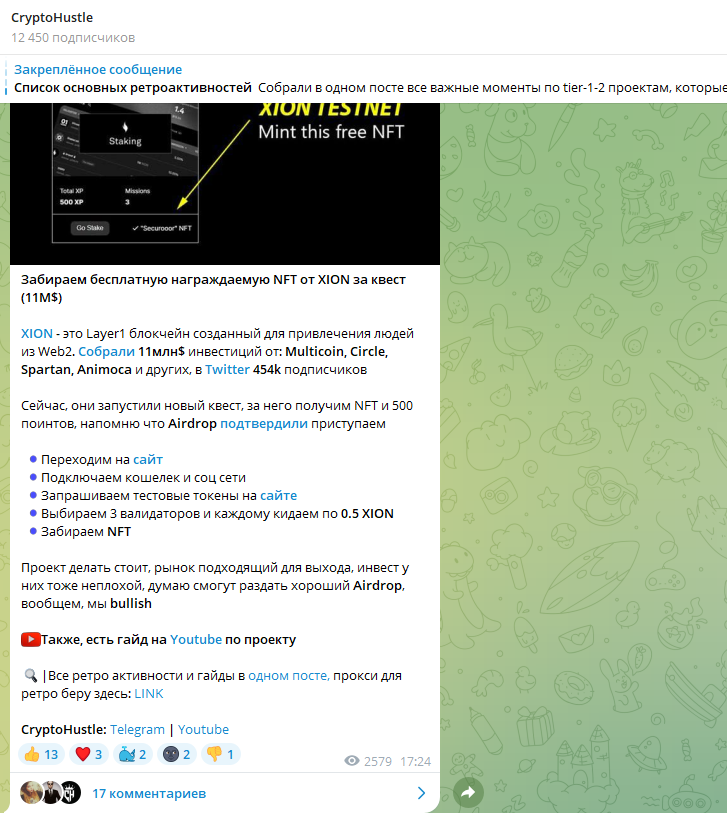
Task: Open the pinned message banner
Action: 364,78
